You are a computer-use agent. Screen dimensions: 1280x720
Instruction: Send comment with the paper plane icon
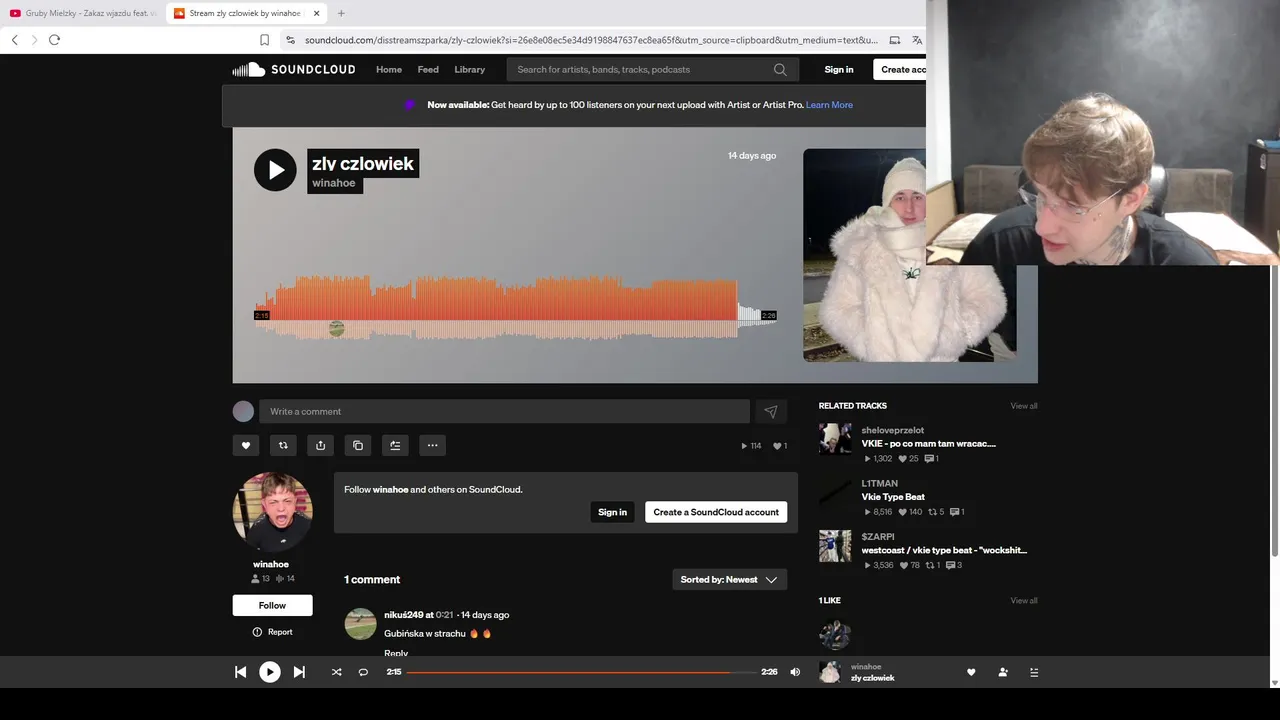(x=771, y=411)
